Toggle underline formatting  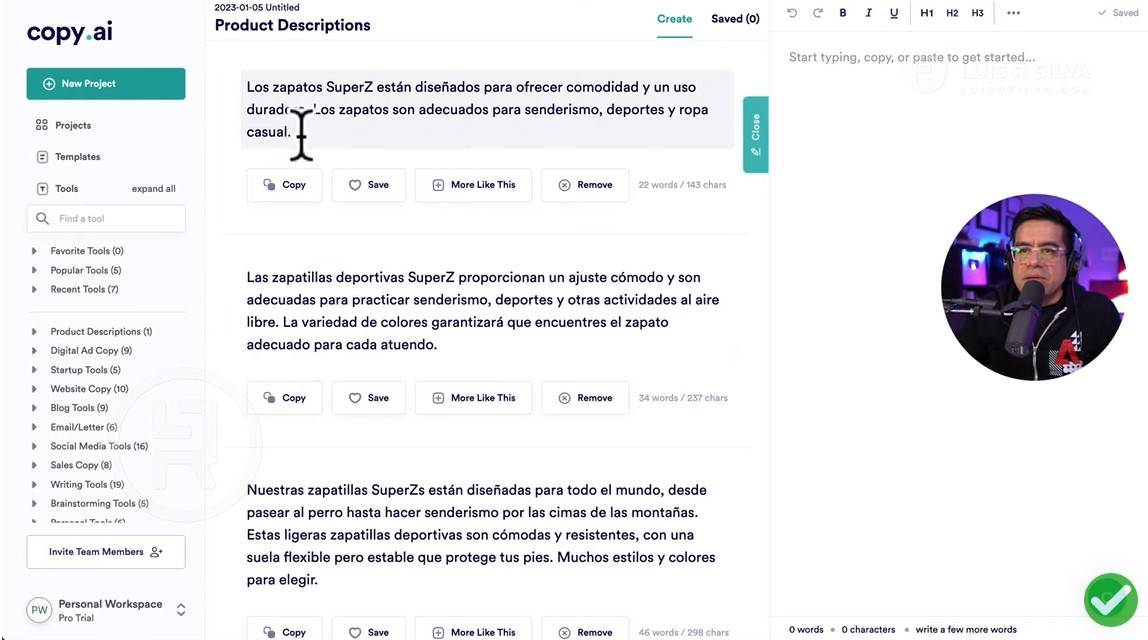point(894,12)
